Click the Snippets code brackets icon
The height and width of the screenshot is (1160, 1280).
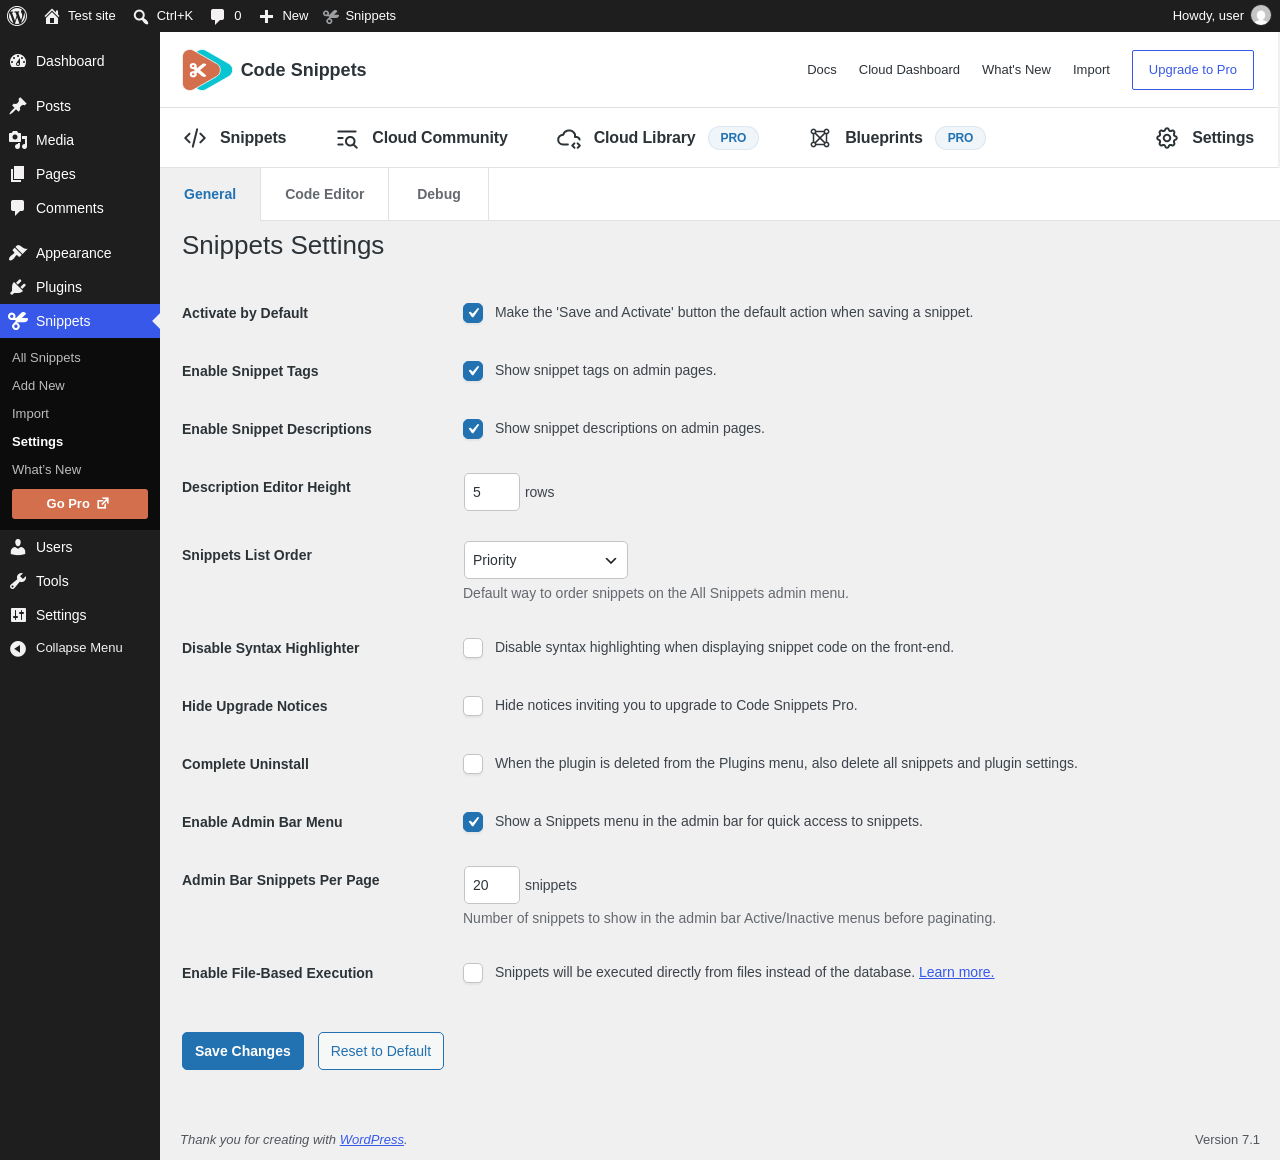coord(195,138)
